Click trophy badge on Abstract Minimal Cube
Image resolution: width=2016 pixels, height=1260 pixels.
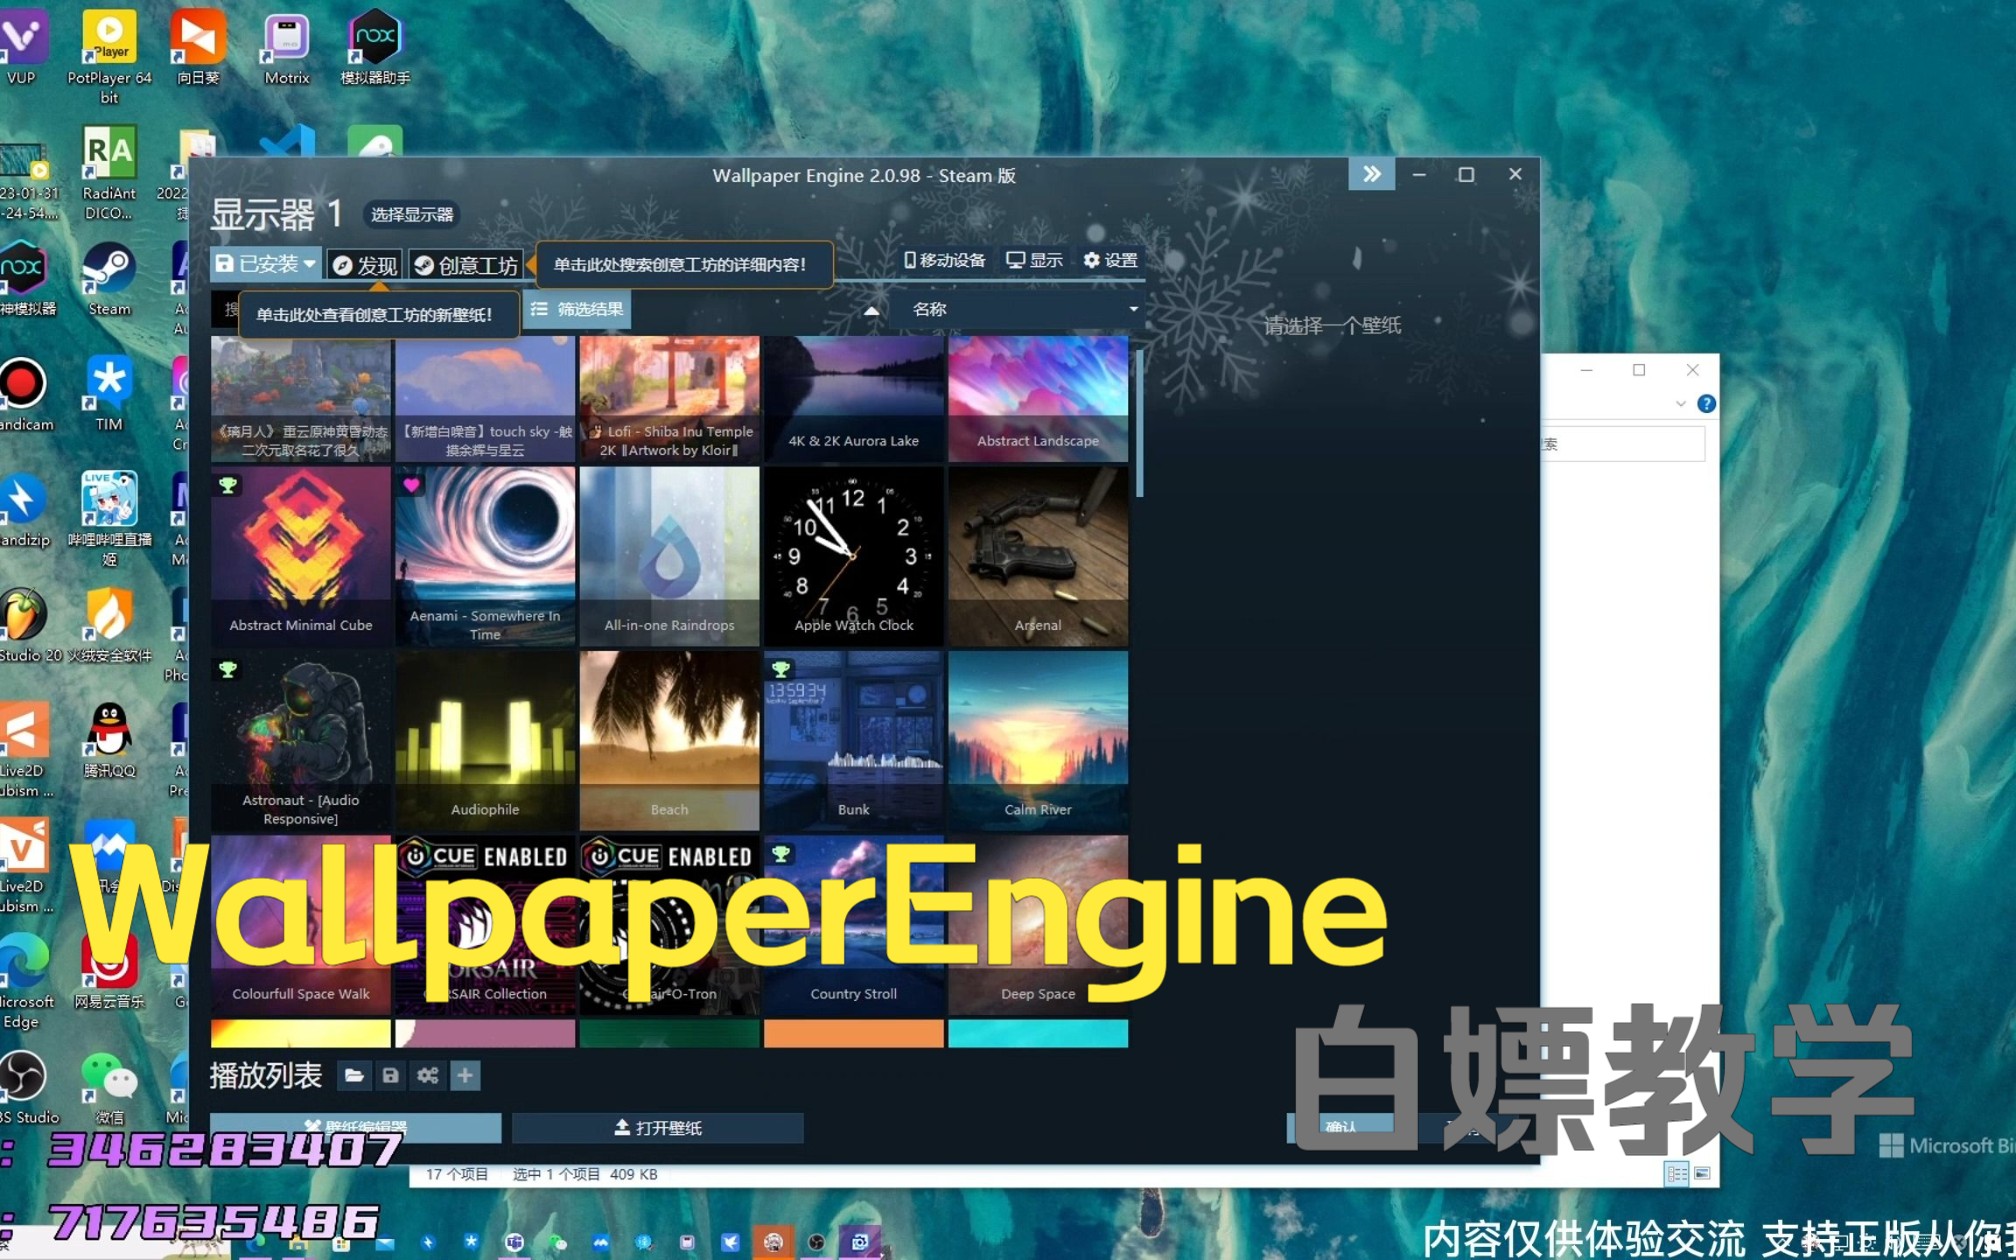click(228, 485)
